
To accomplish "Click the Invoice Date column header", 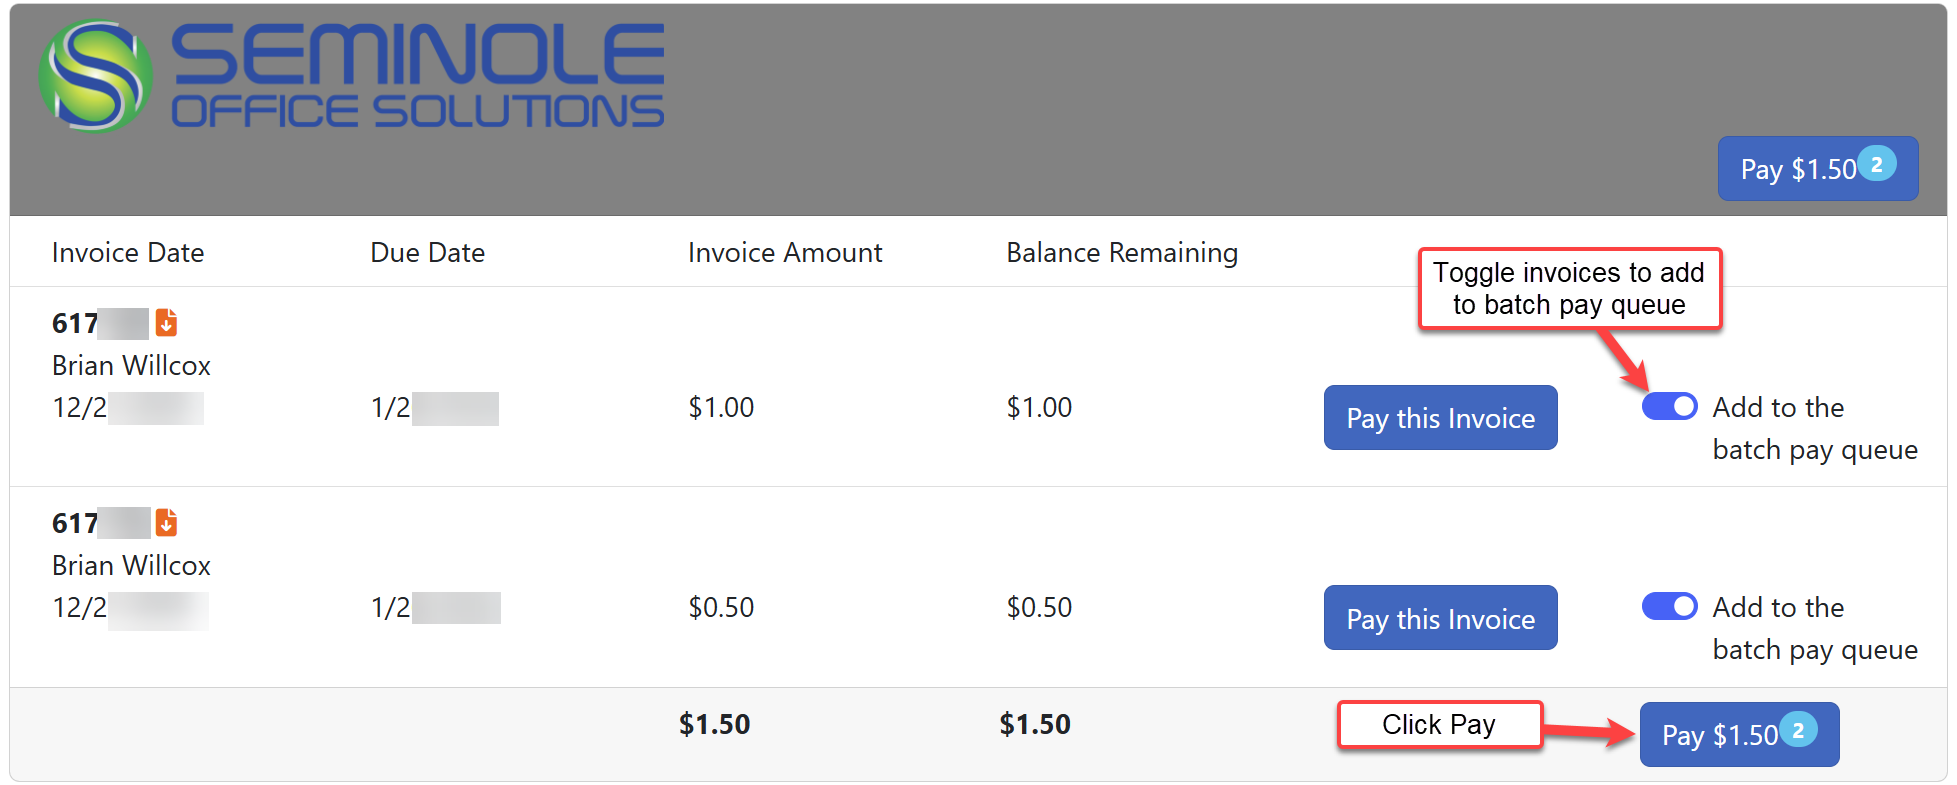I will (128, 252).
